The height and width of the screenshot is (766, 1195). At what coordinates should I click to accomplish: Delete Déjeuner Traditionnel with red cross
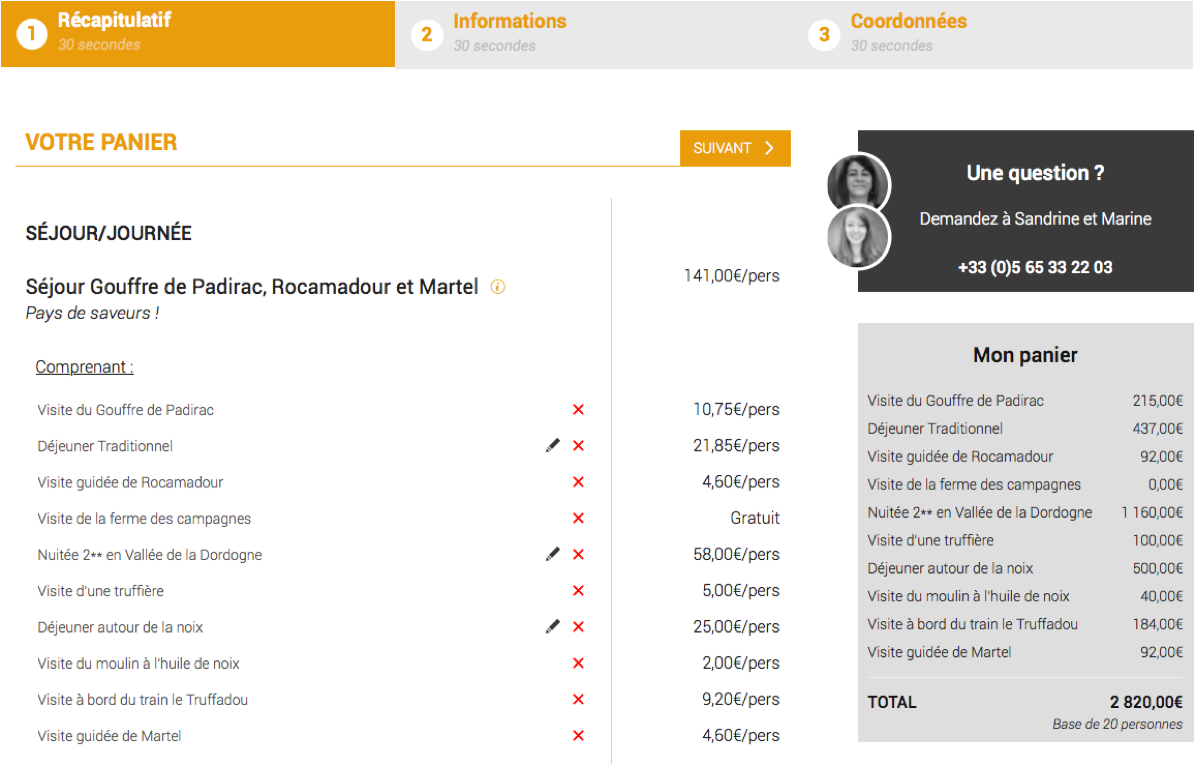(x=578, y=446)
